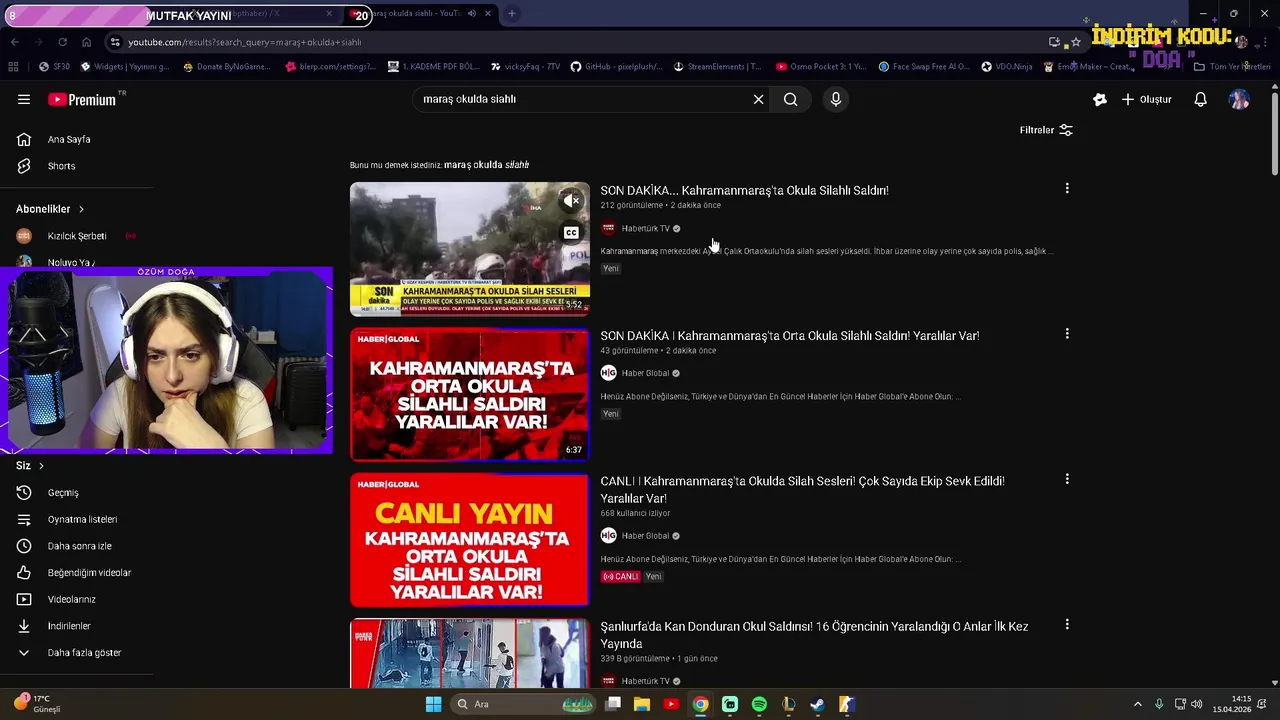This screenshot has width=1280, height=720.
Task: Open the Windows Start menu
Action: pos(433,704)
